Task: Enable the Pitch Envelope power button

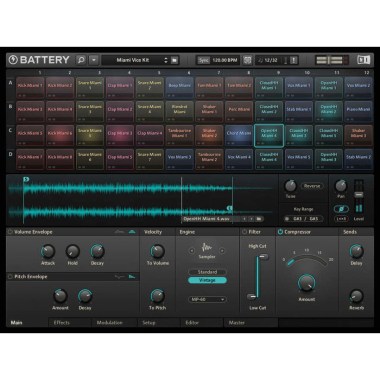Action: point(10,277)
